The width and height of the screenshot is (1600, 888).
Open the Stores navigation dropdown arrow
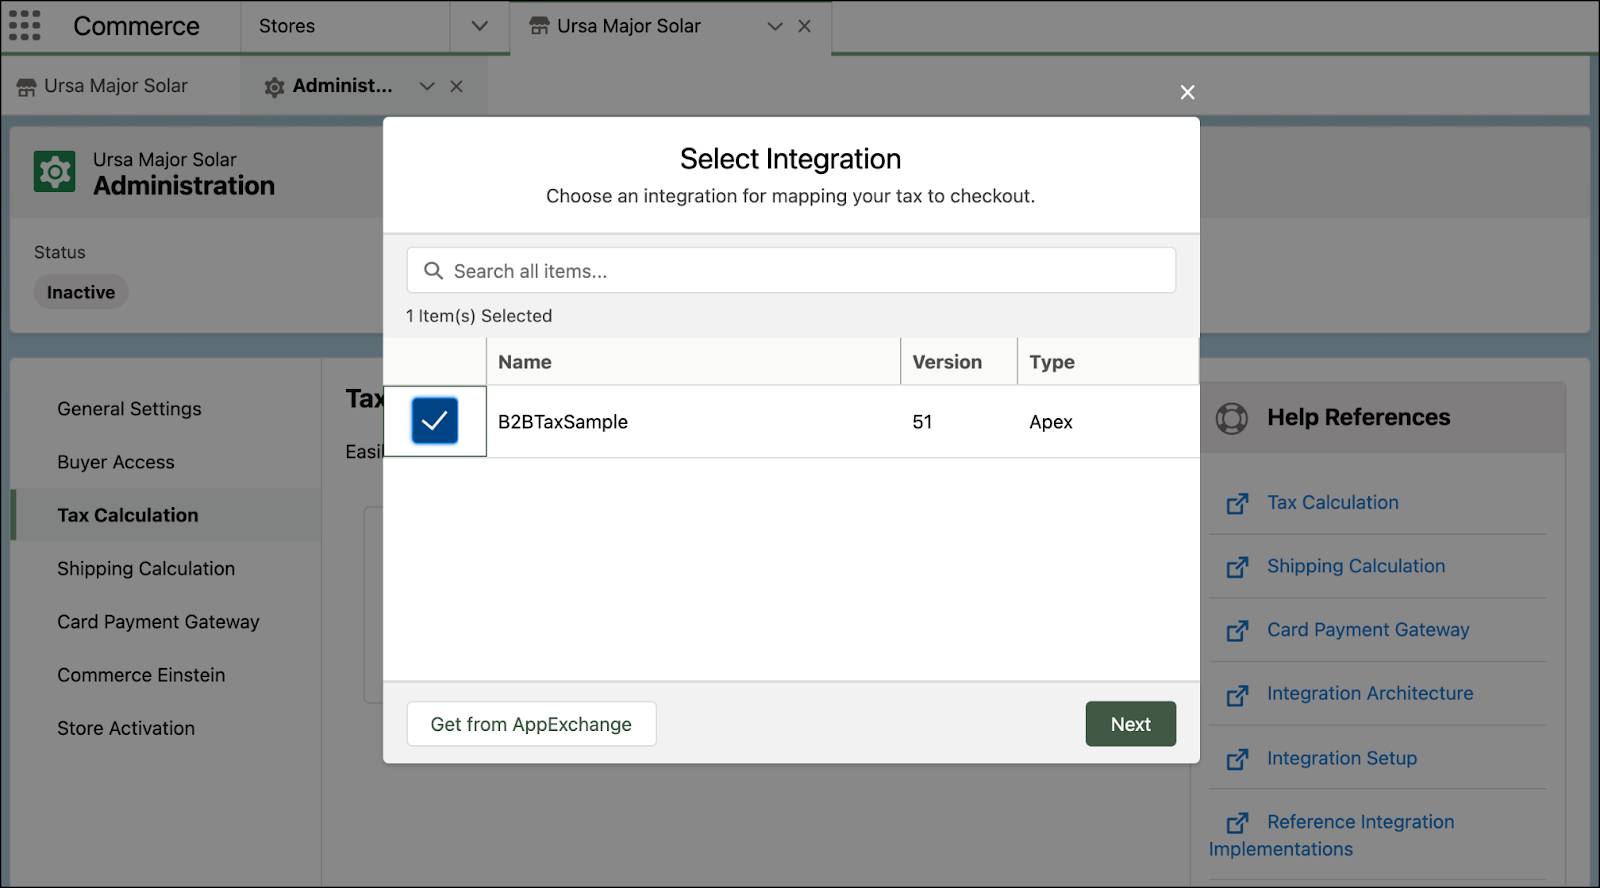click(x=480, y=26)
